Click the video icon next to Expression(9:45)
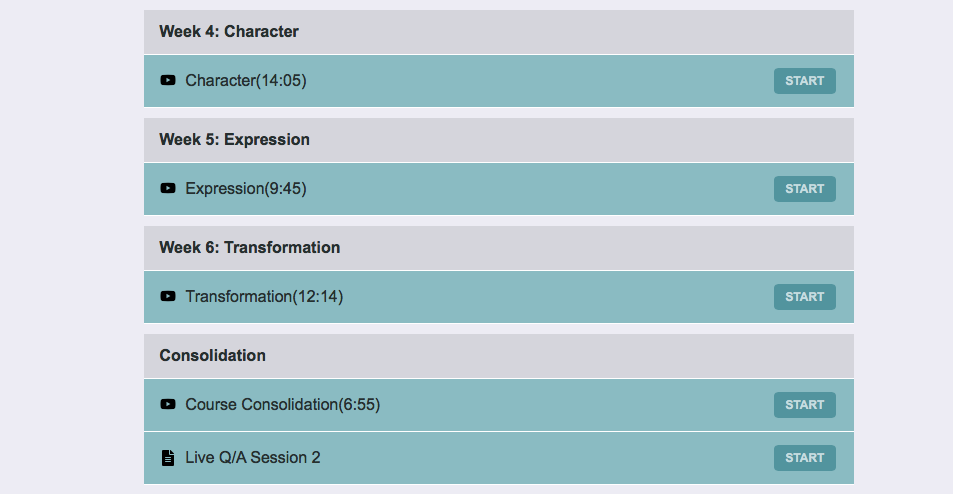 tap(168, 188)
